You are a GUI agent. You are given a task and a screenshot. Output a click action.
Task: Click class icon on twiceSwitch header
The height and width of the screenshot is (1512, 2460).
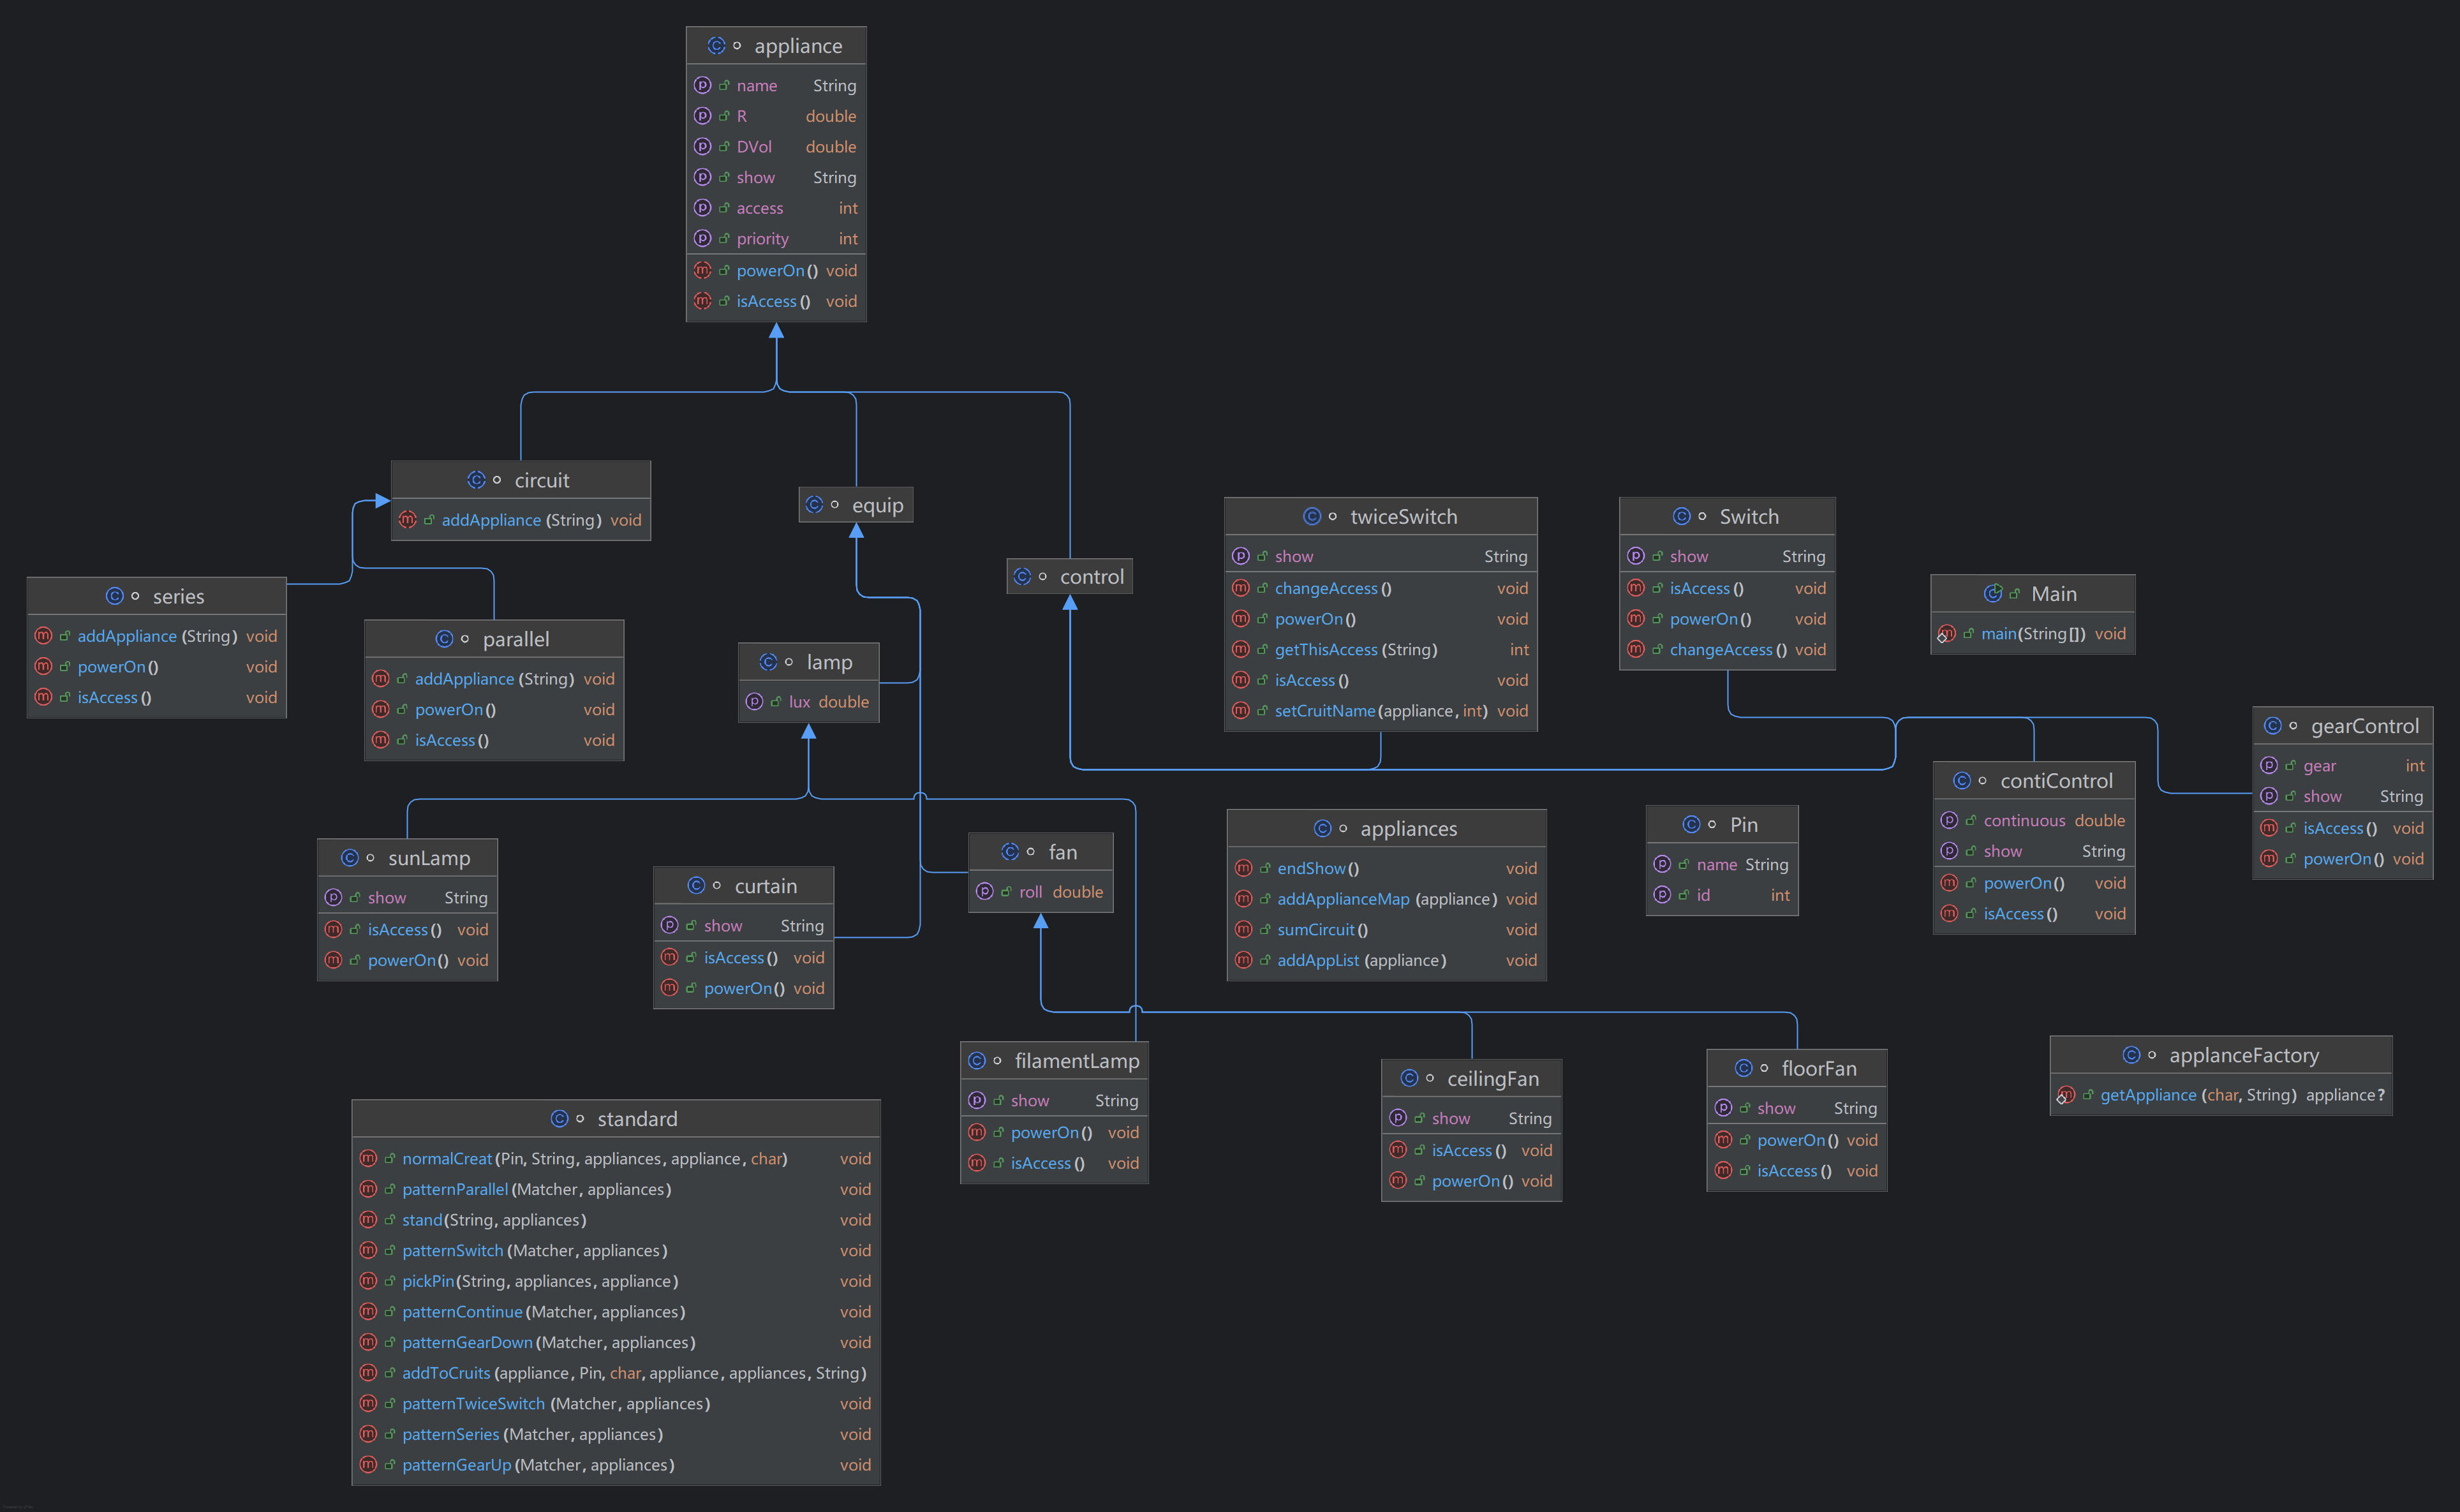pos(1312,517)
